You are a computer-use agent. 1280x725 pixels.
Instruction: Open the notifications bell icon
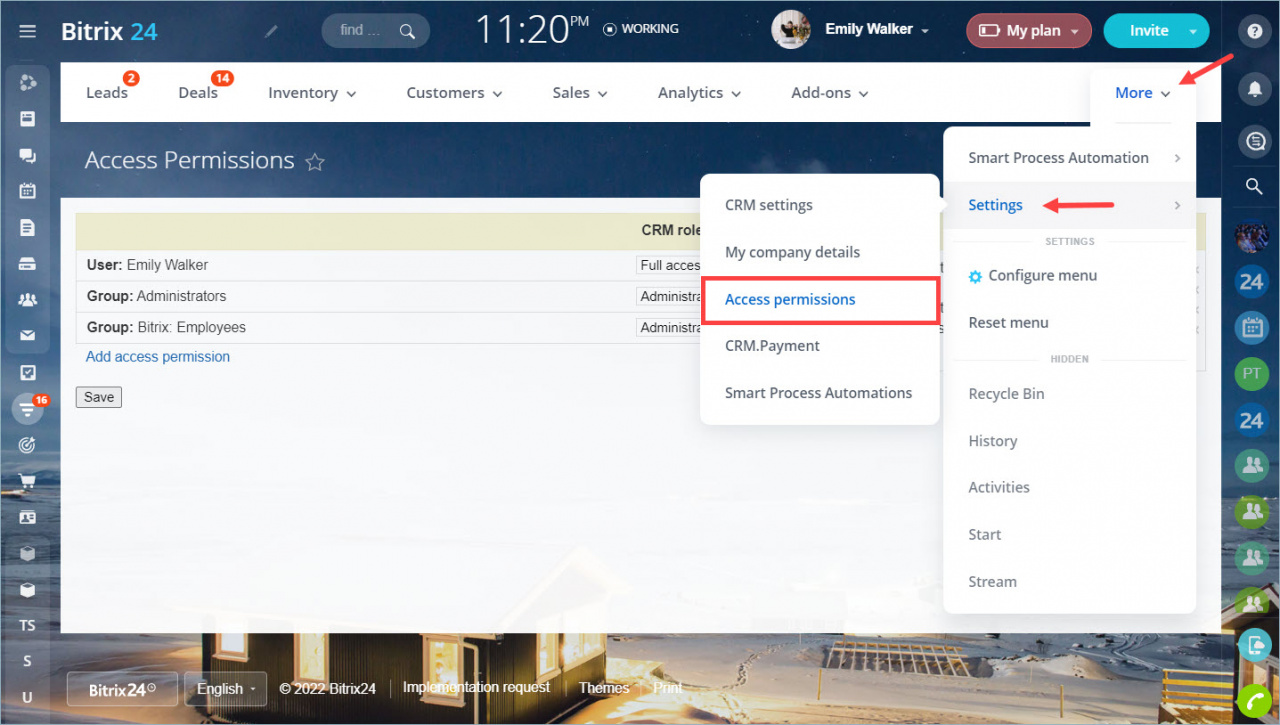(1253, 89)
